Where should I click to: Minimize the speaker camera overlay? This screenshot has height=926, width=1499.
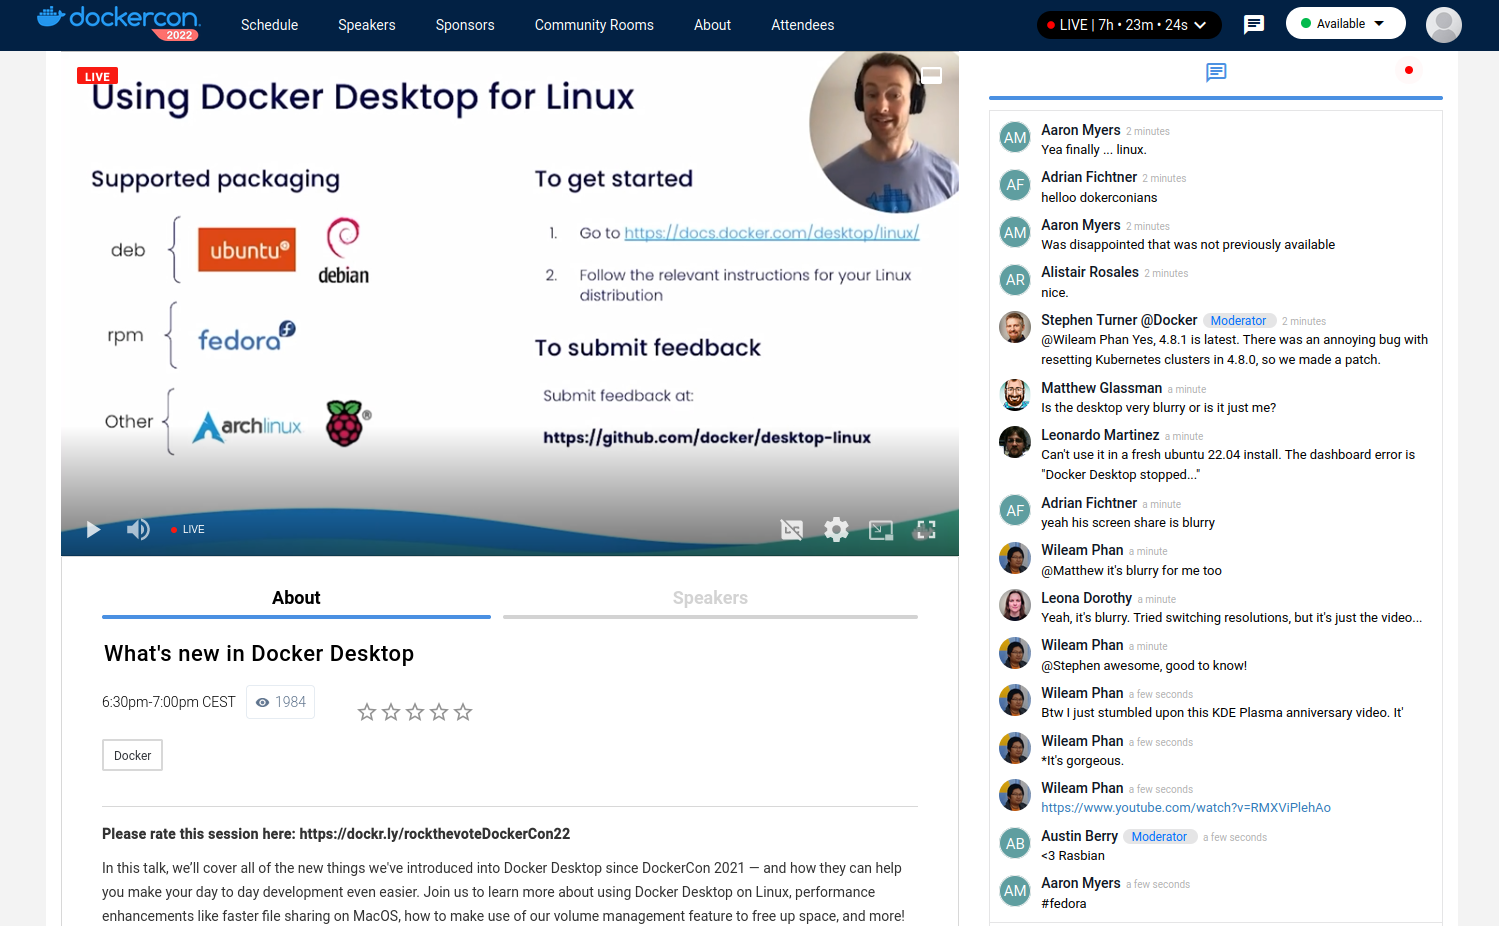pyautogui.click(x=931, y=75)
